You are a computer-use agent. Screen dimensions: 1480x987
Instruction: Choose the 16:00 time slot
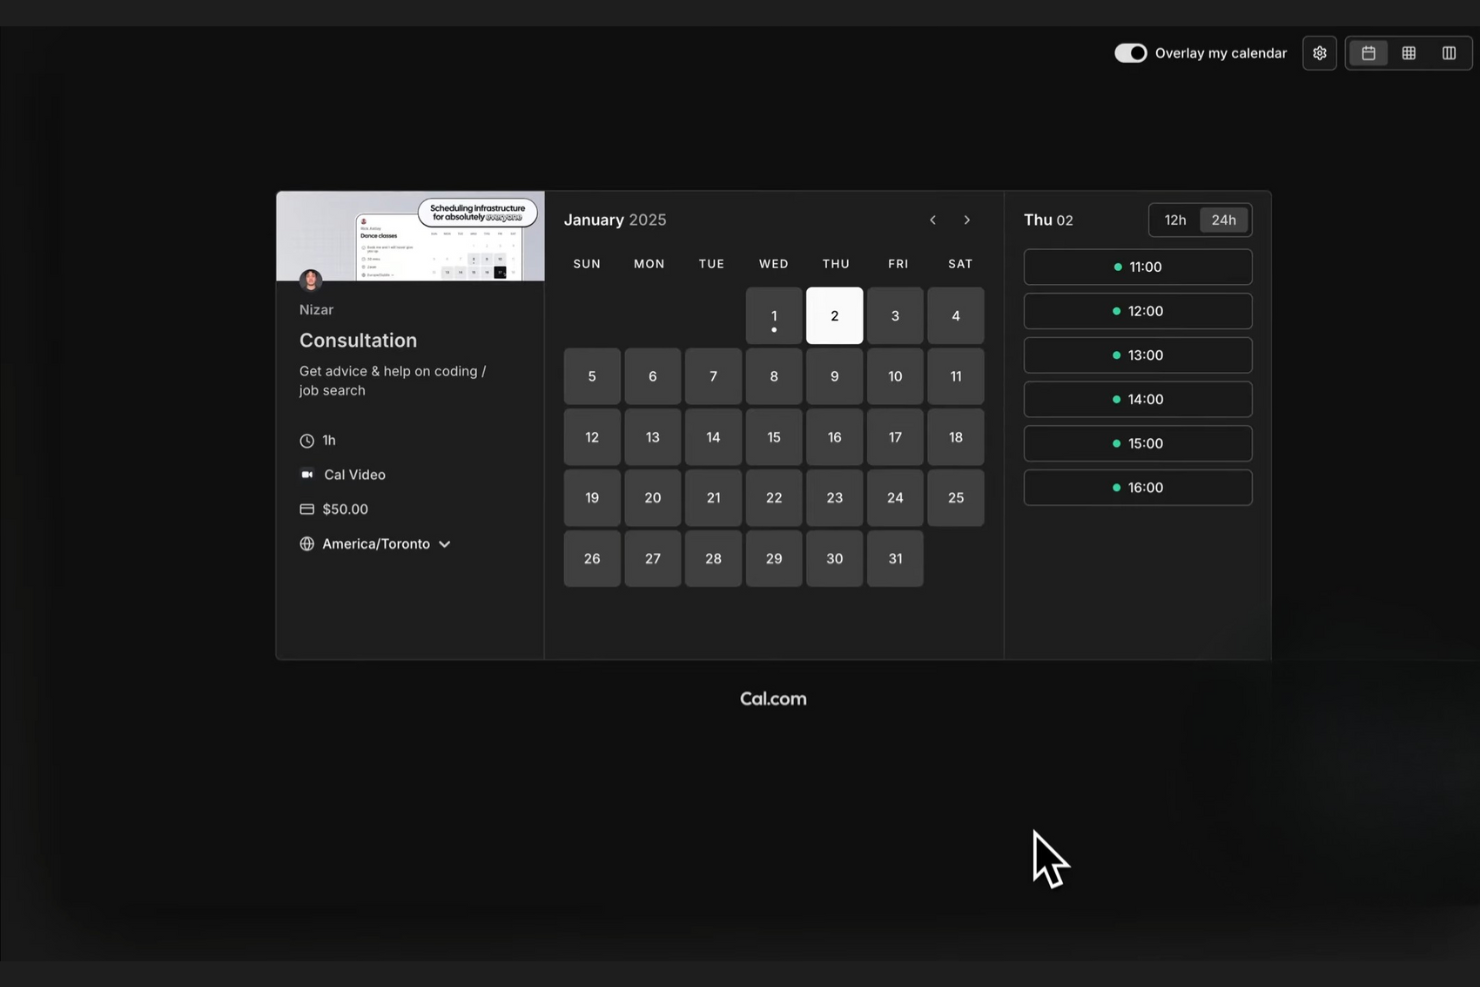1138,487
